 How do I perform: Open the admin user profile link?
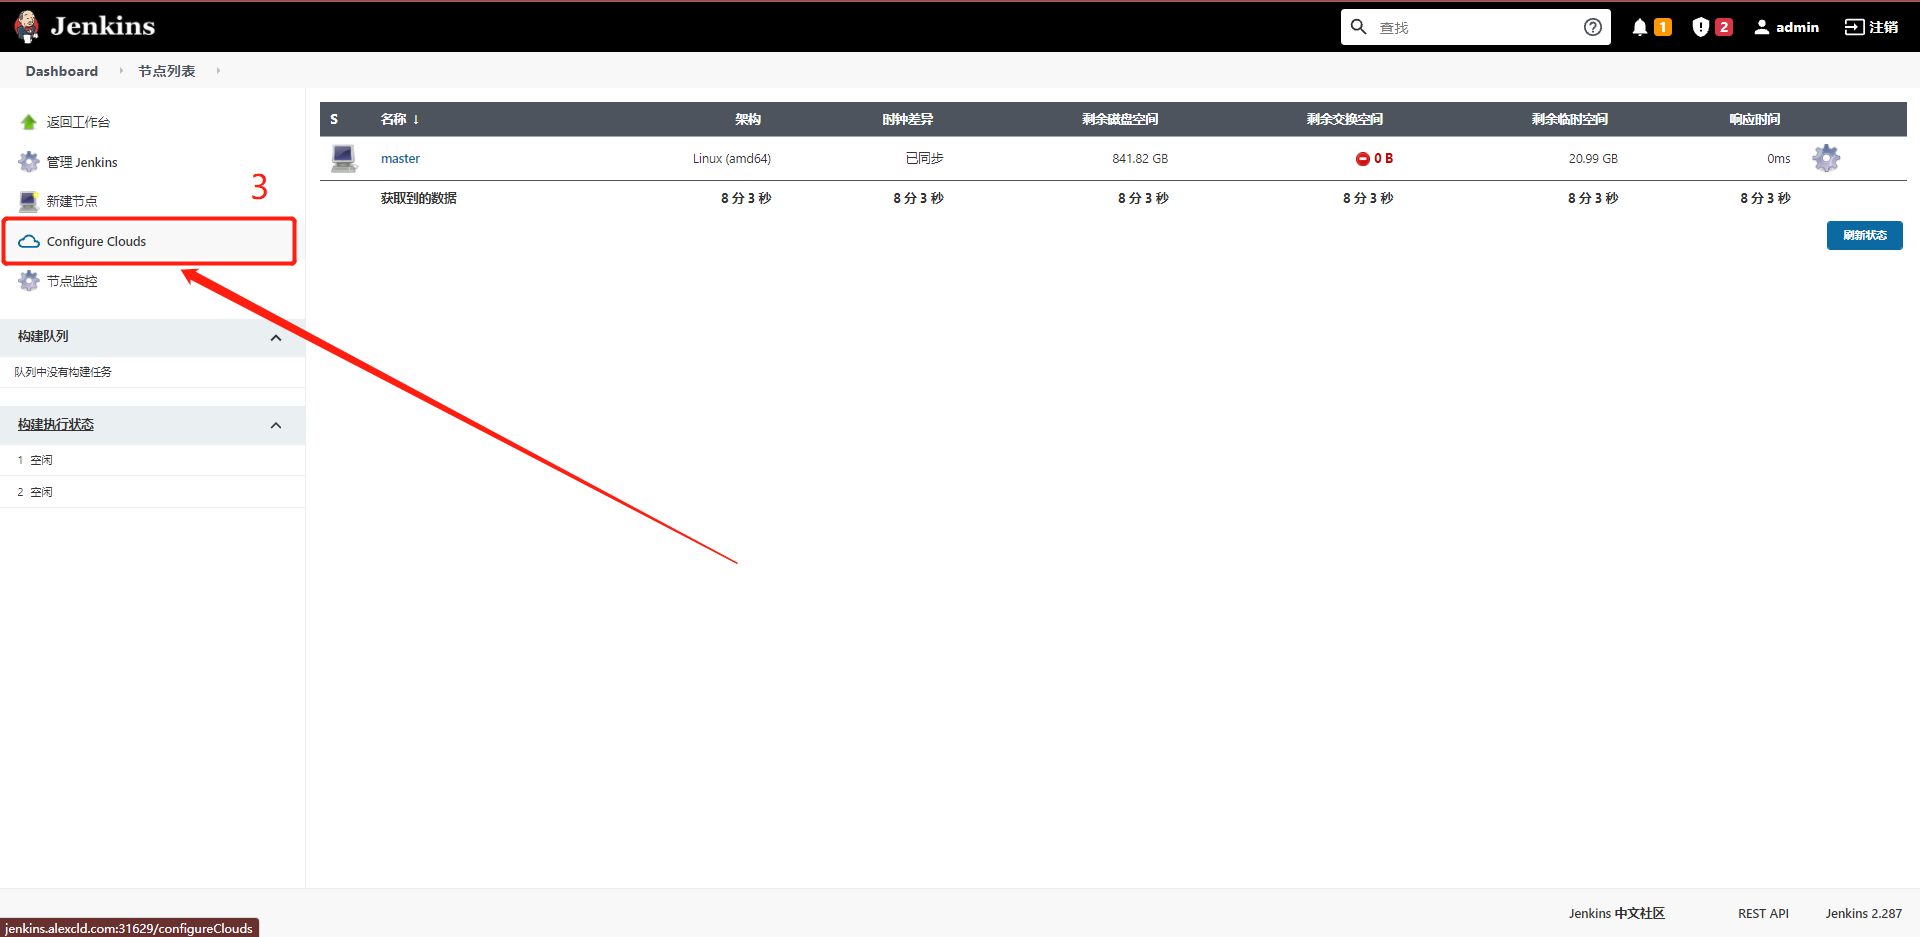point(1797,27)
